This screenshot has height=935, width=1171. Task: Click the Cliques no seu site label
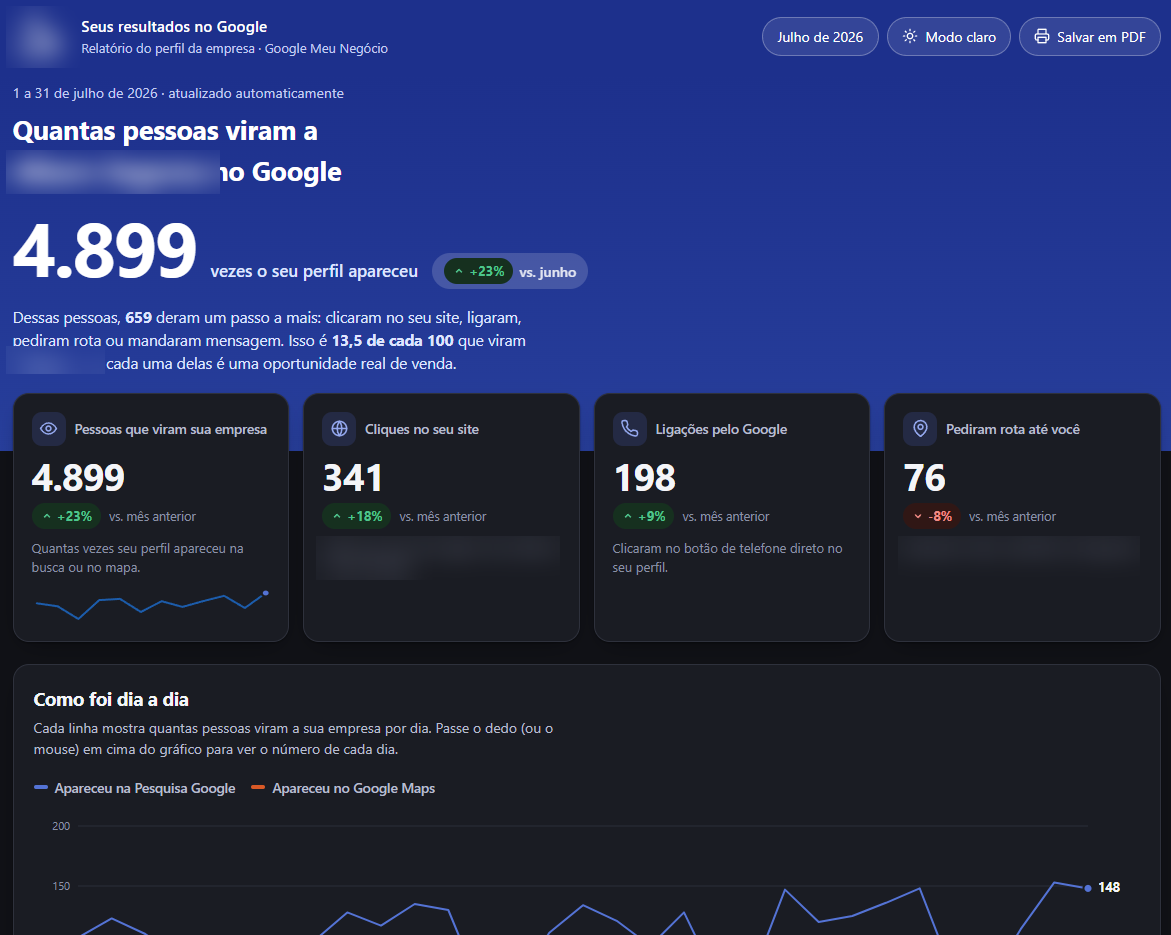click(422, 429)
